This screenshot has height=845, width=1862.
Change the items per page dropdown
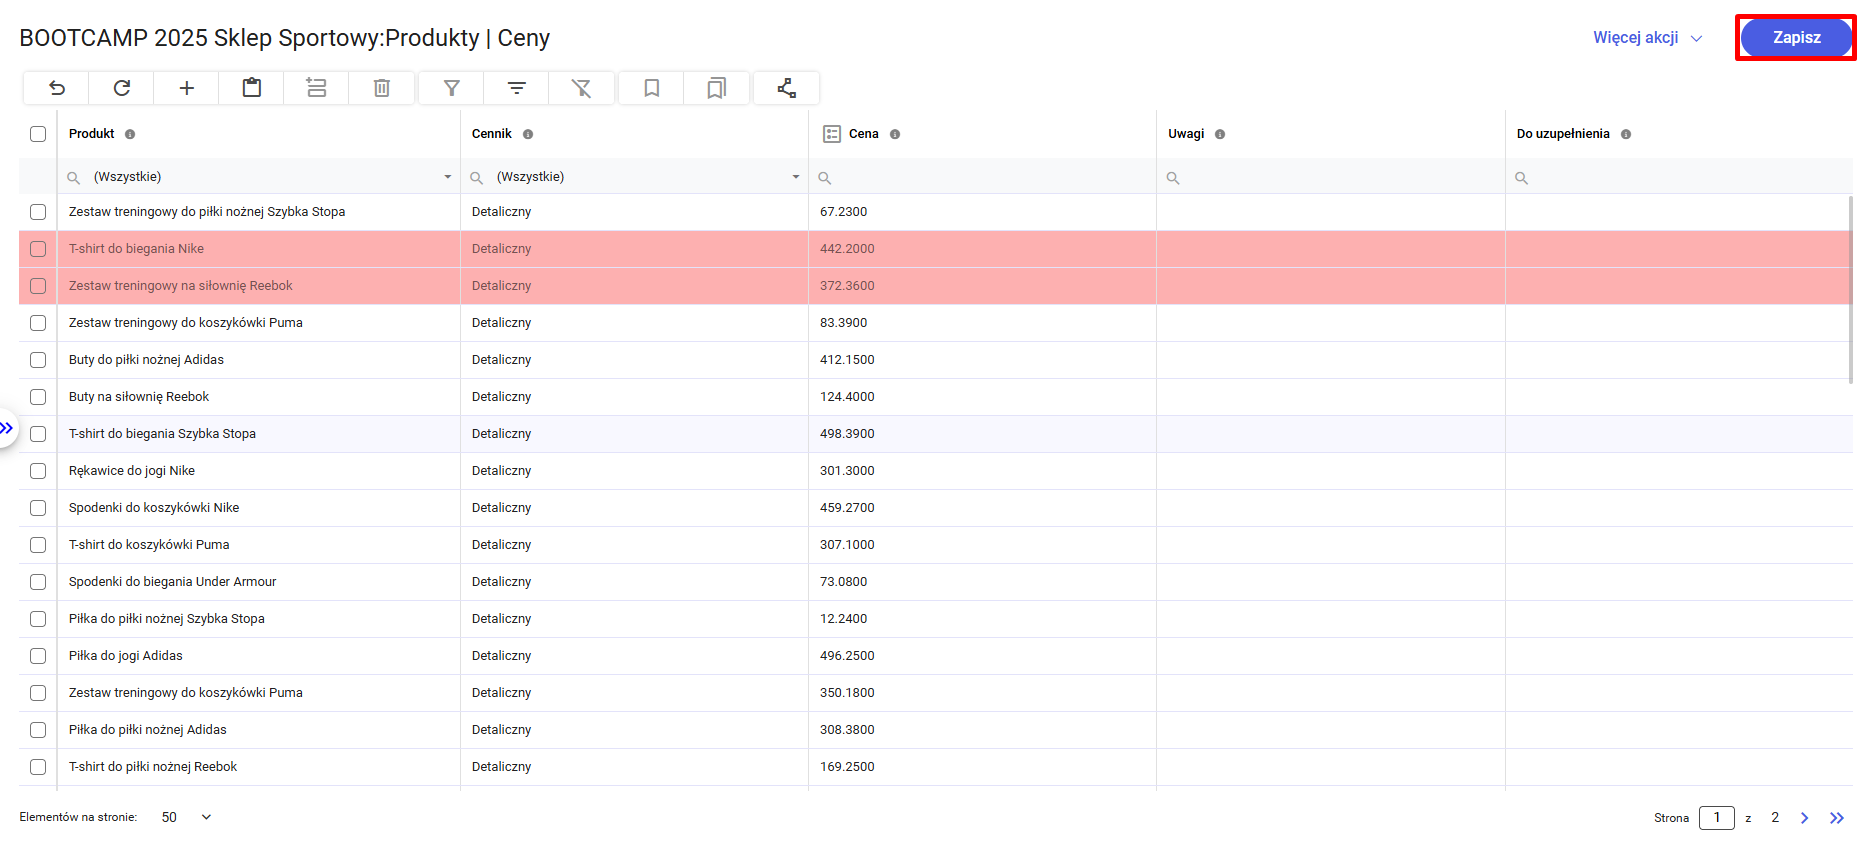click(x=187, y=817)
